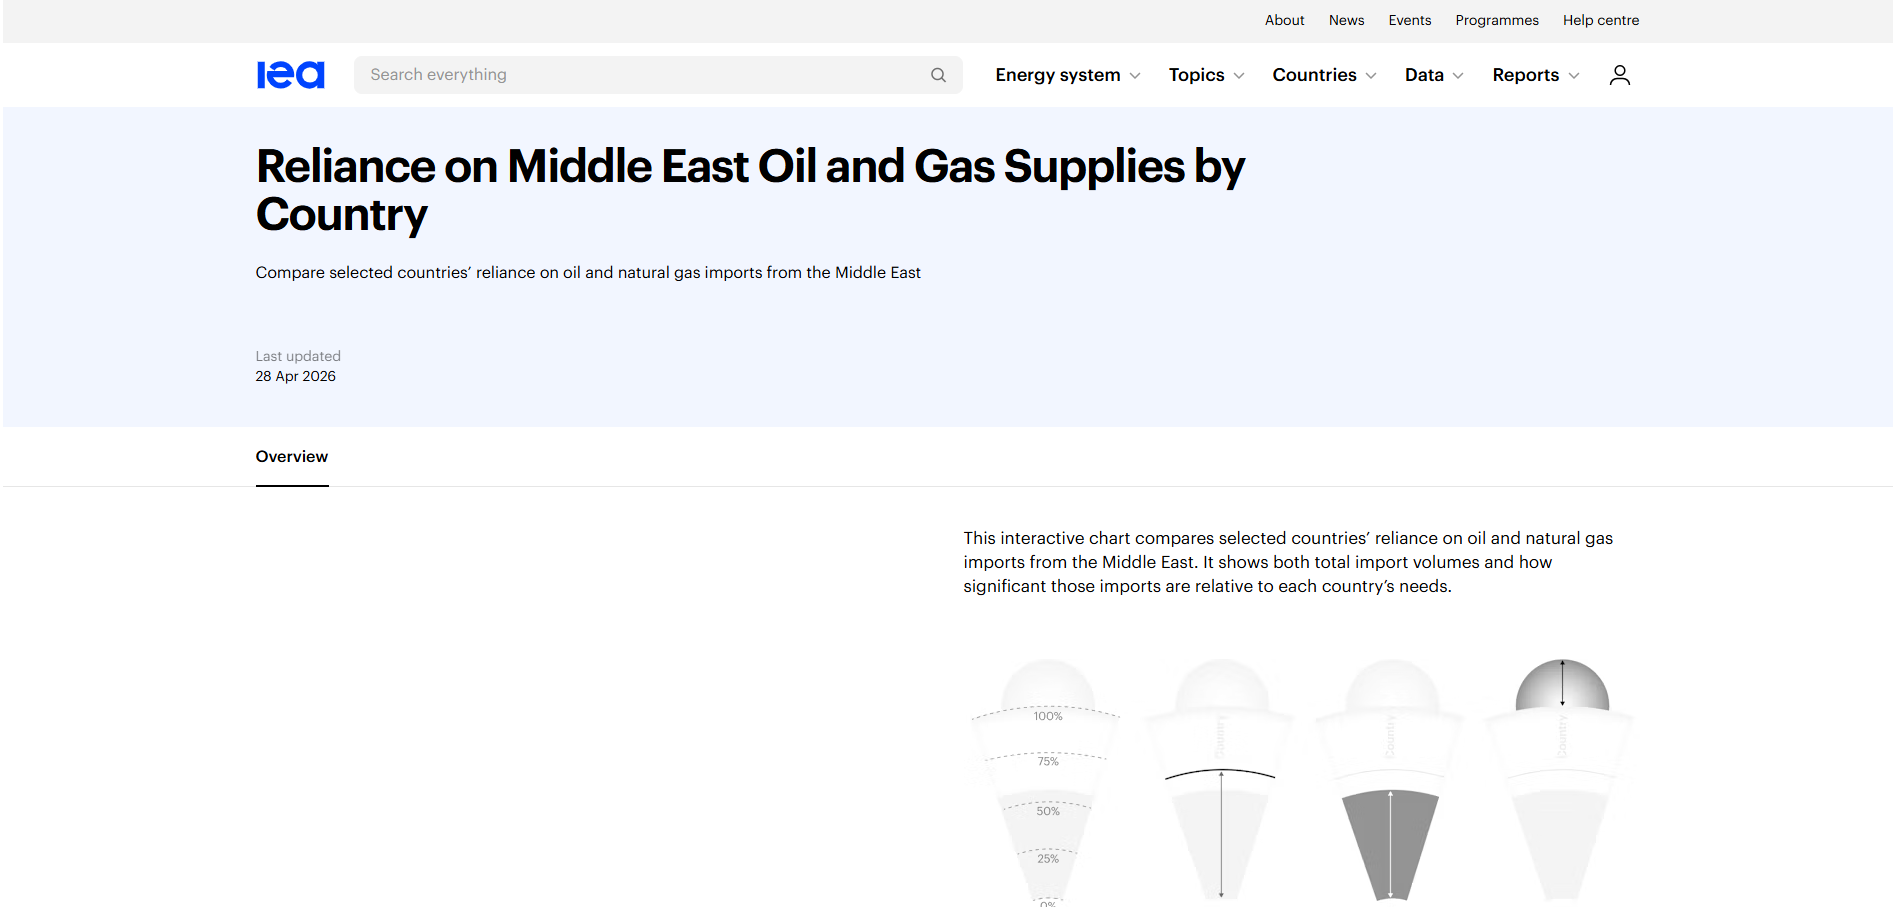This screenshot has width=1900, height=907.
Task: Expand the Data menu
Action: click(x=1434, y=75)
